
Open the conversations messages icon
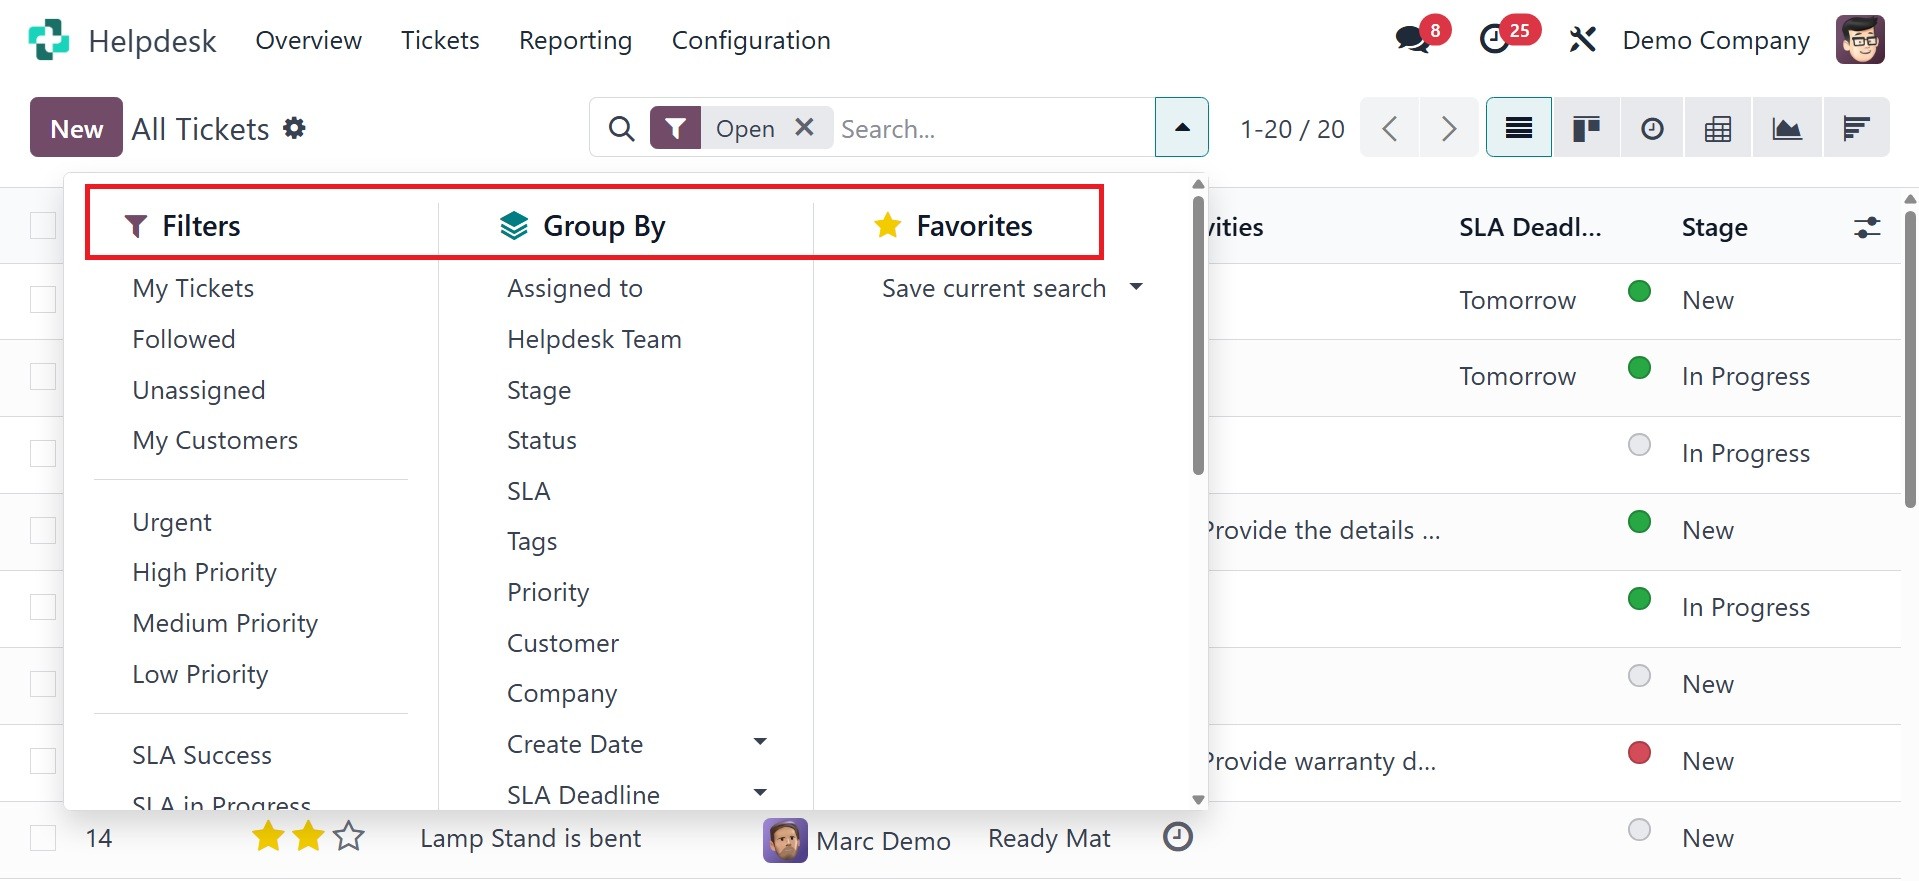pyautogui.click(x=1413, y=40)
